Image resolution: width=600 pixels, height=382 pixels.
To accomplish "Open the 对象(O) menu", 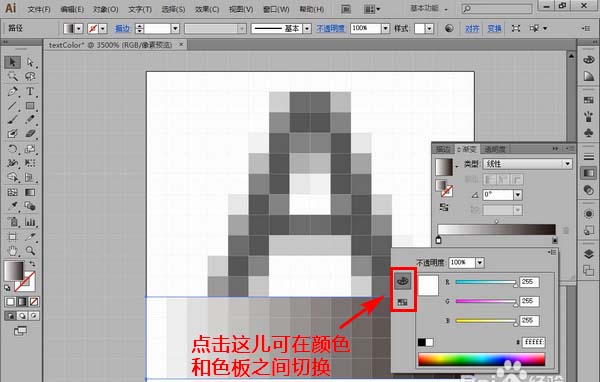I will [x=106, y=9].
